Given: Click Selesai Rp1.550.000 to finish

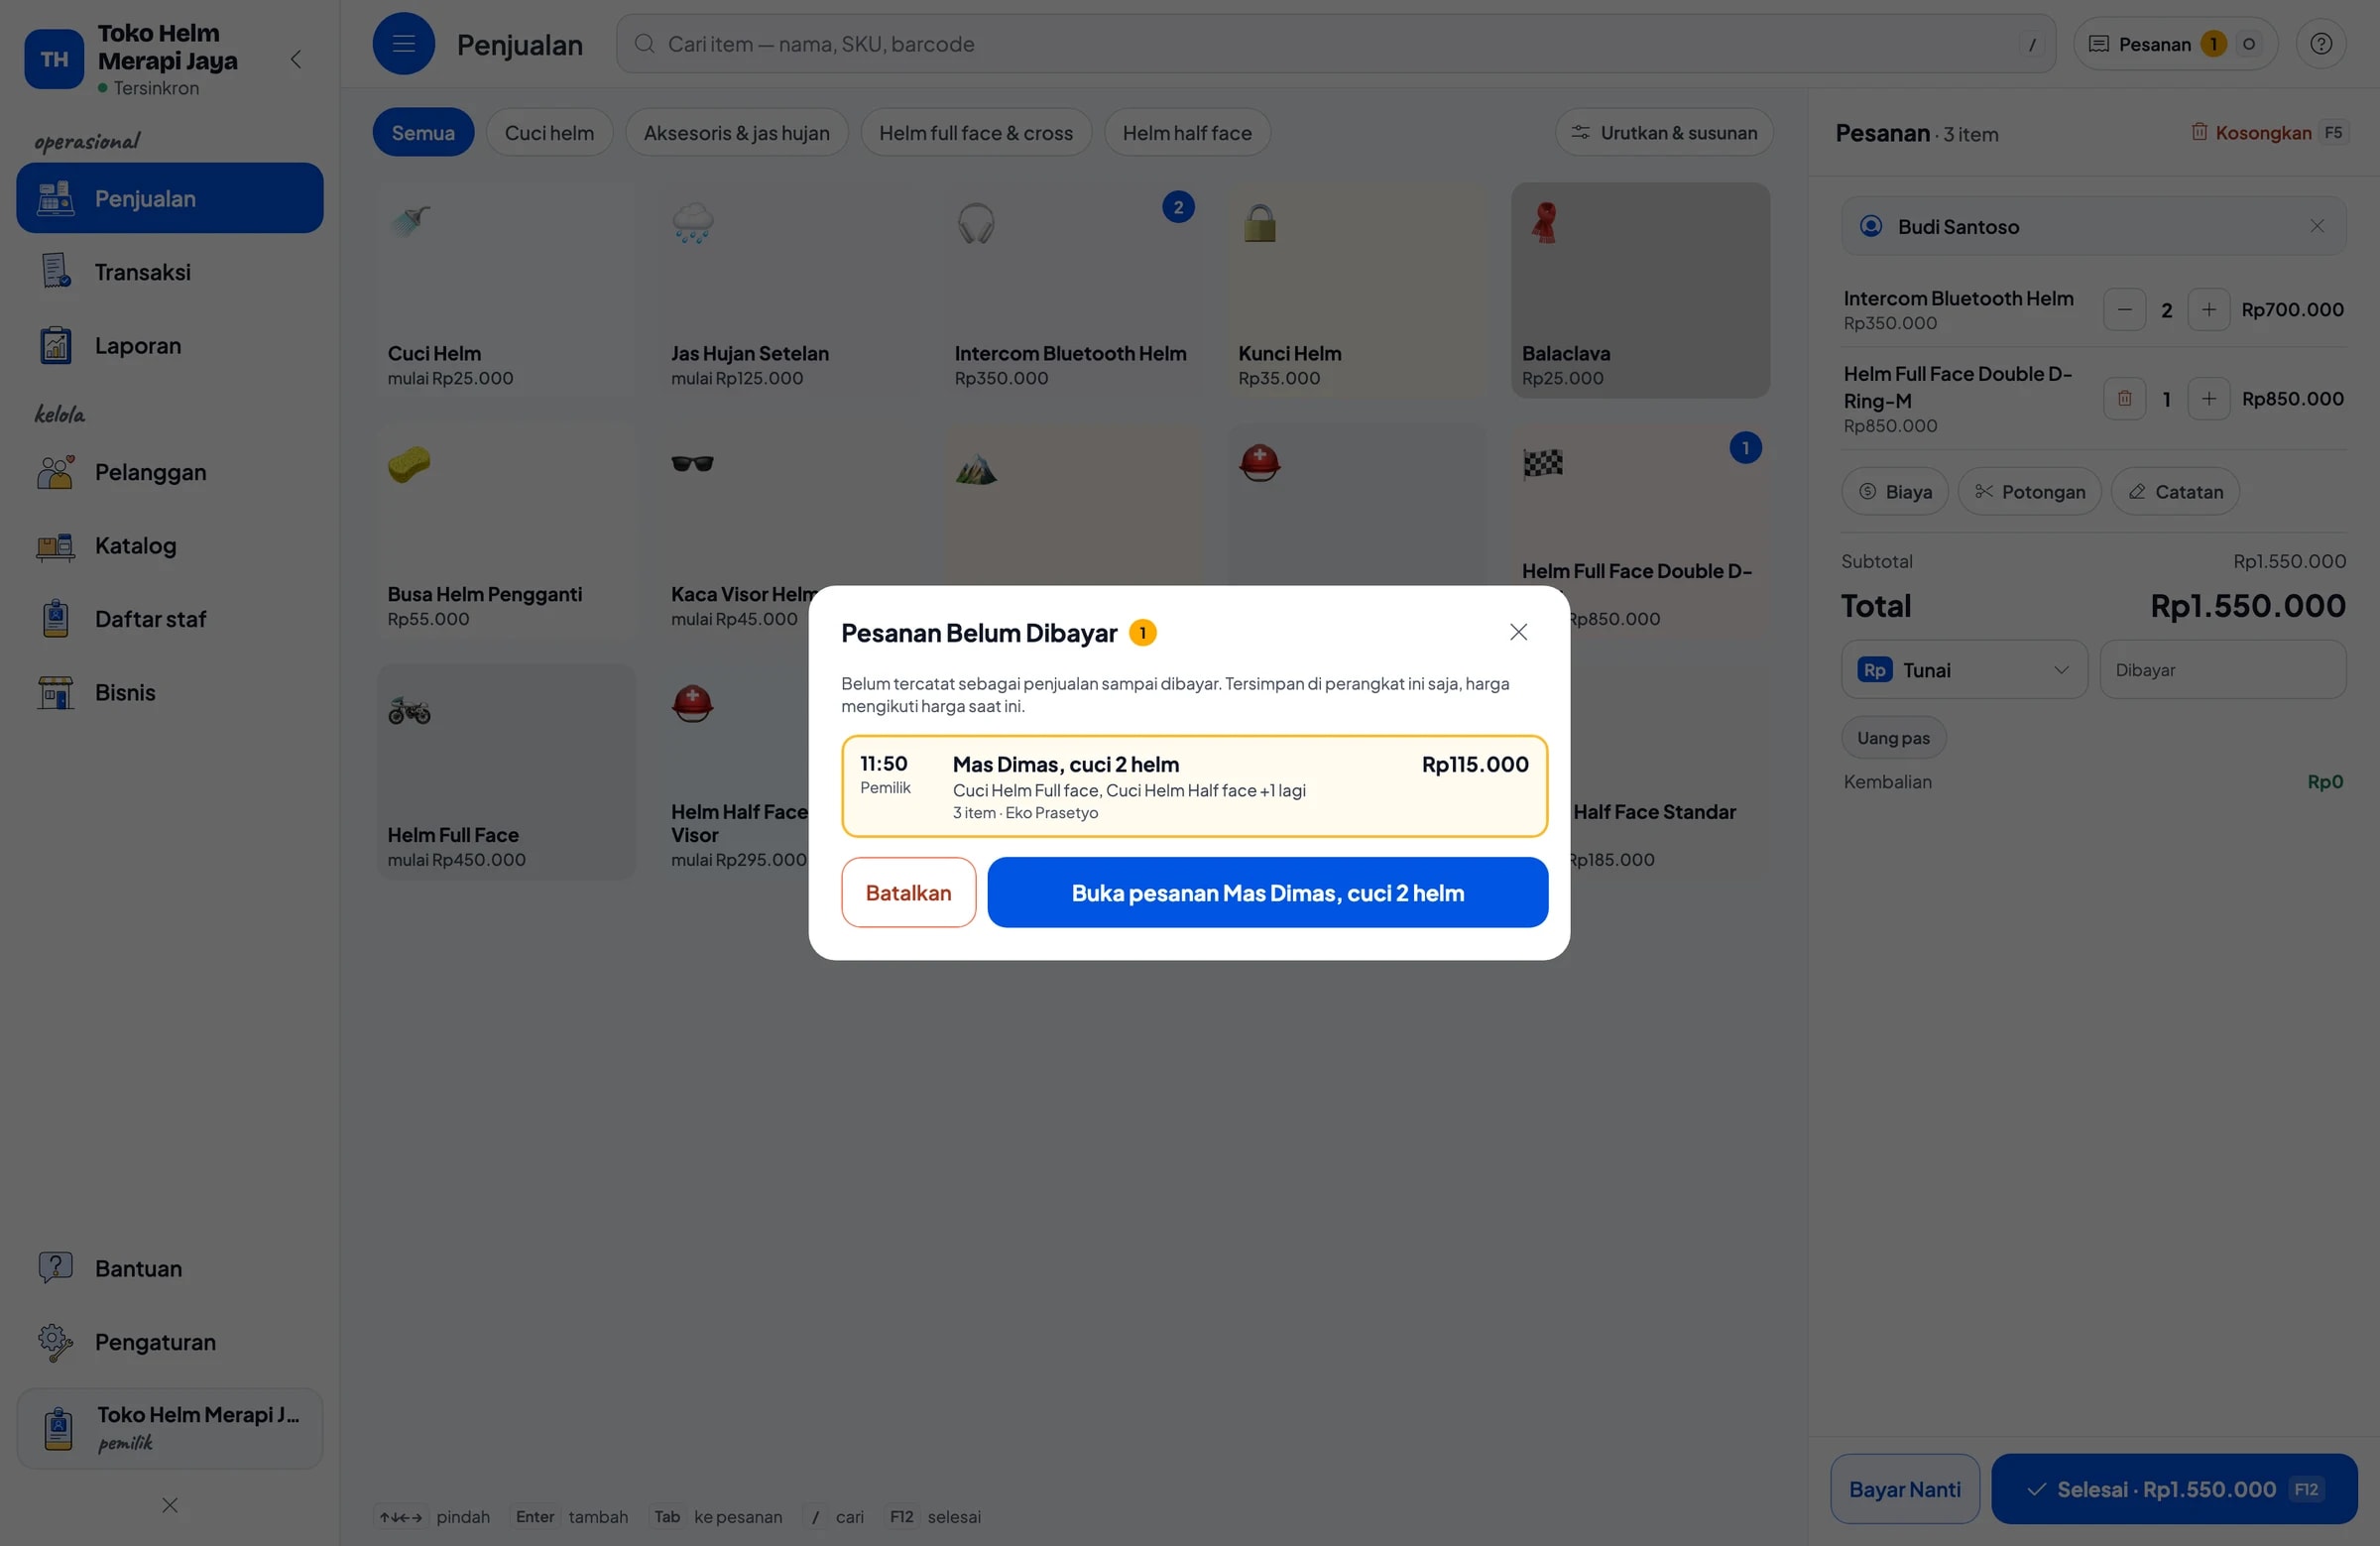Looking at the screenshot, I should click(x=2174, y=1489).
